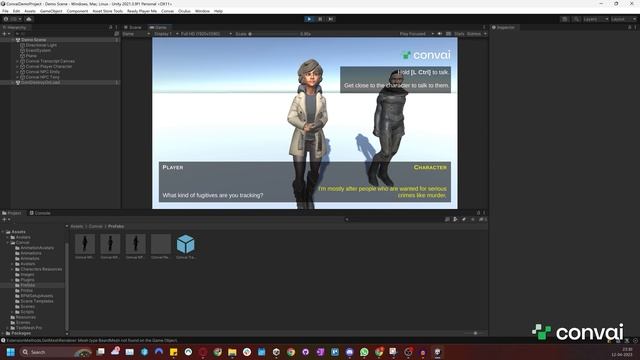640x360 pixels.
Task: Open the Windows Start button
Action: click(x=11, y=352)
